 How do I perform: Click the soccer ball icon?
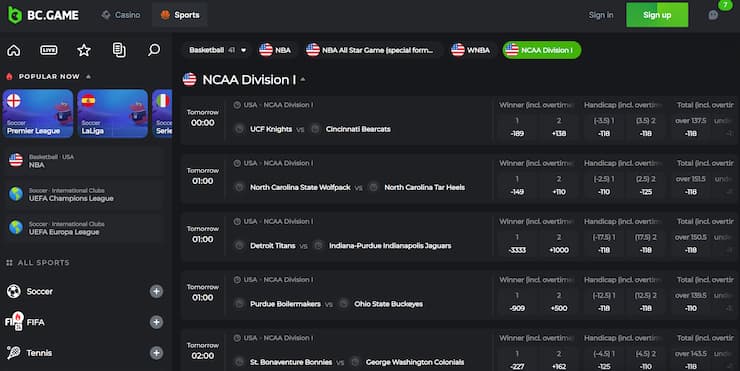[x=14, y=291]
